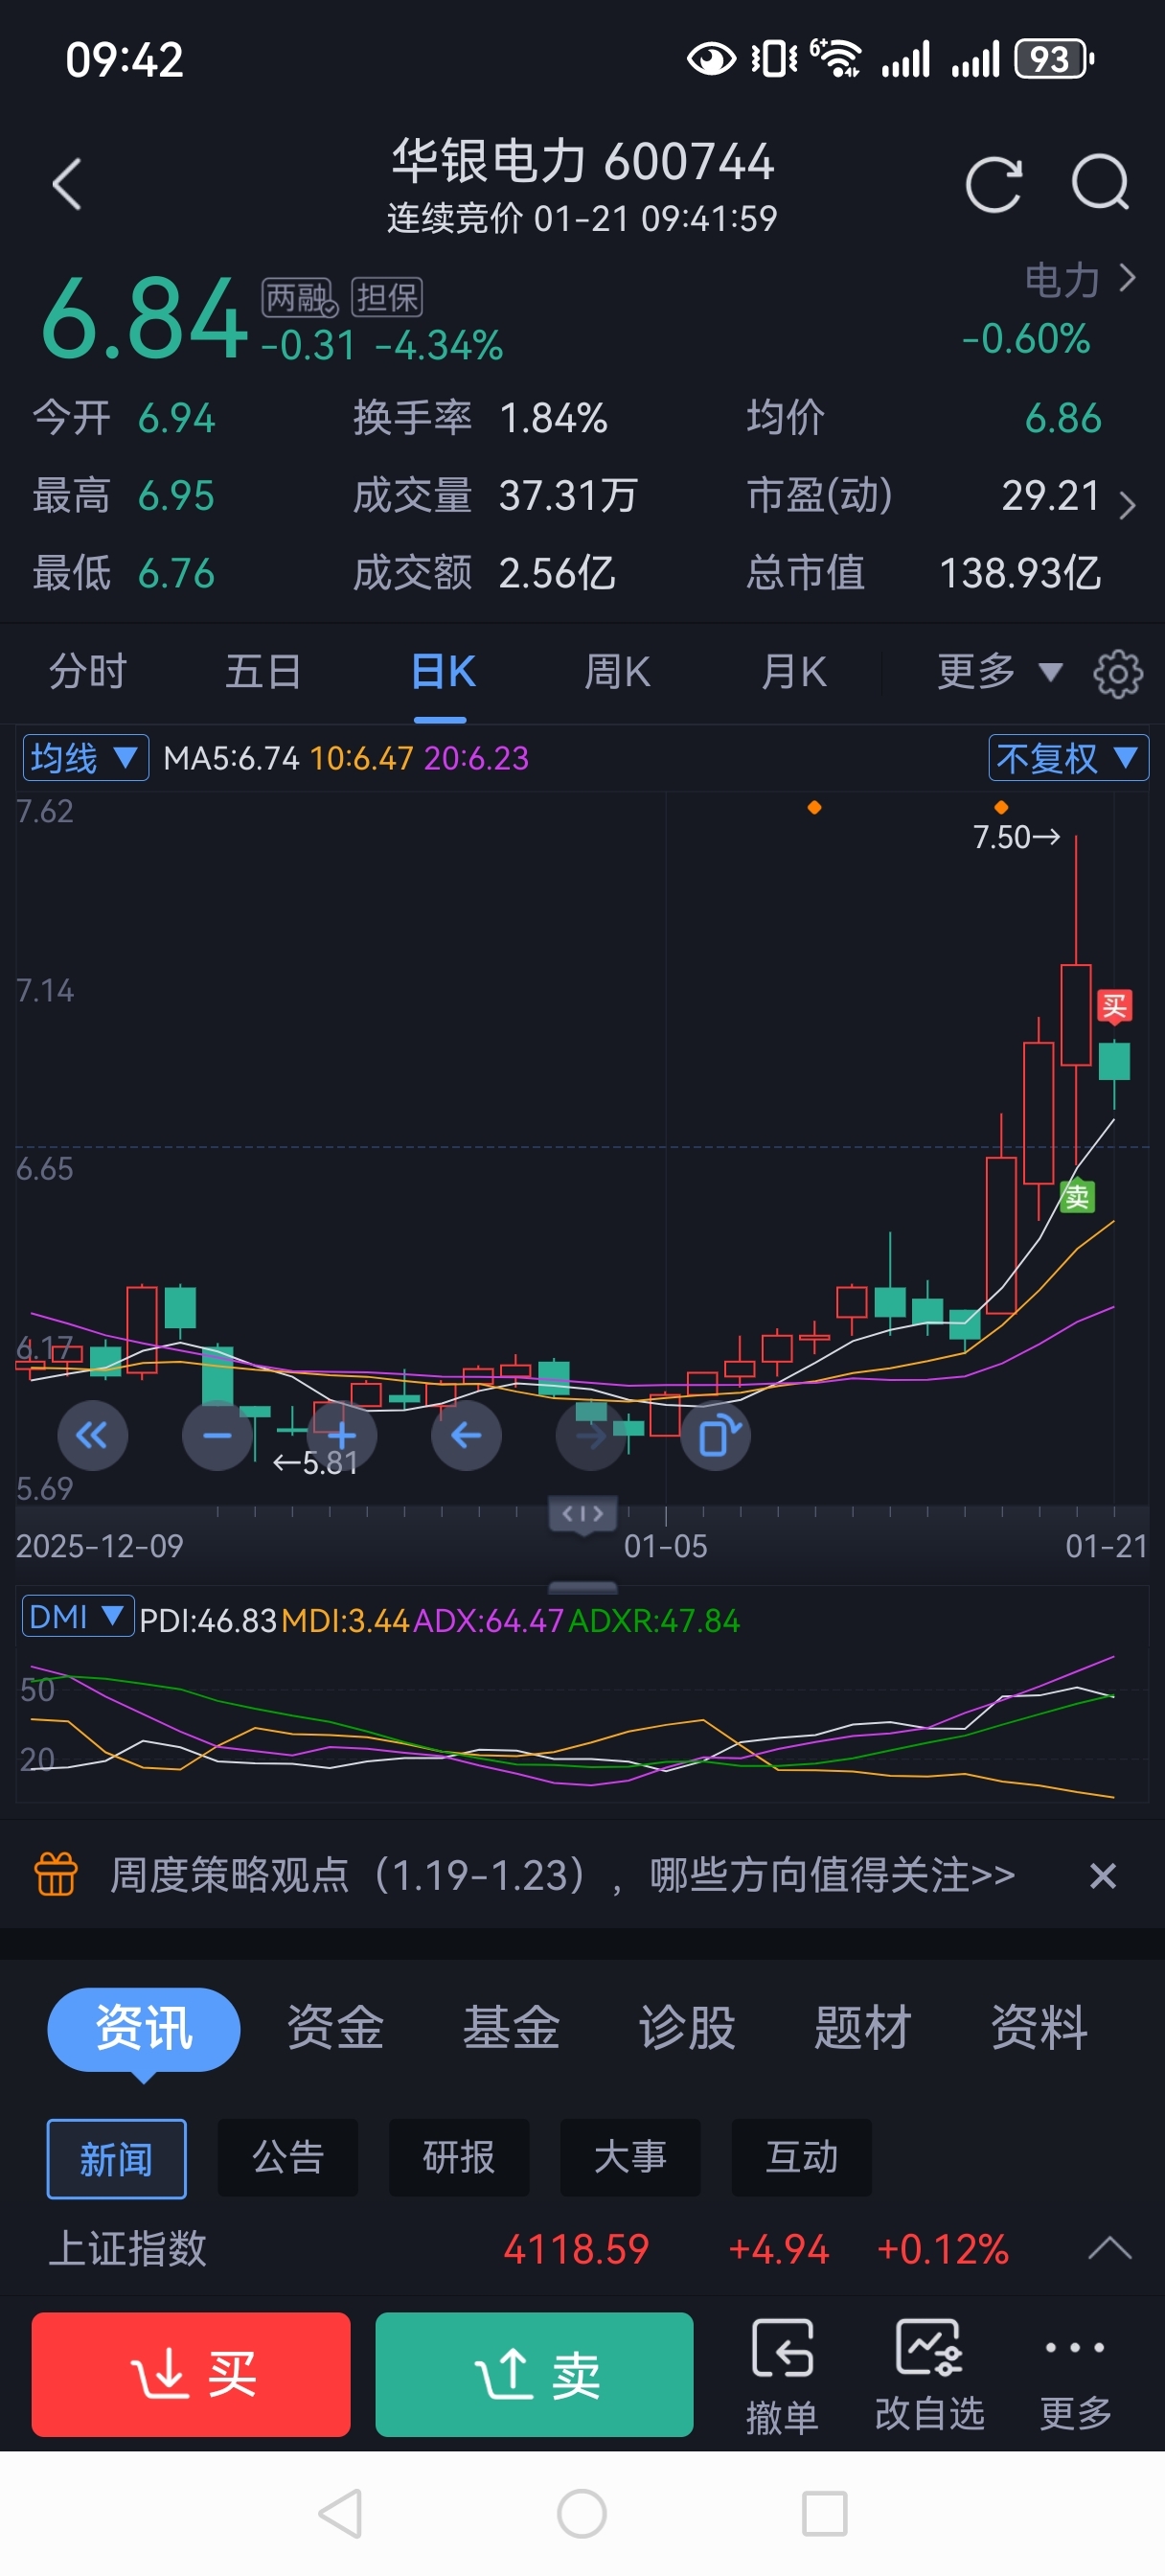Viewport: 1165px width, 2576px height.
Task: Select the 新闻 sub-tab
Action: 116,2158
